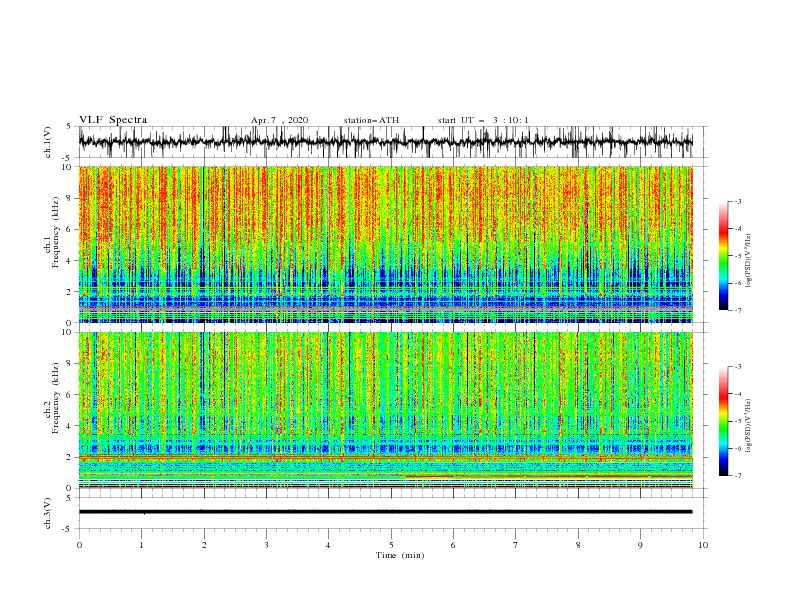Click the "start UT = 3:10:1" text
The image size is (792, 612).
click(x=483, y=120)
